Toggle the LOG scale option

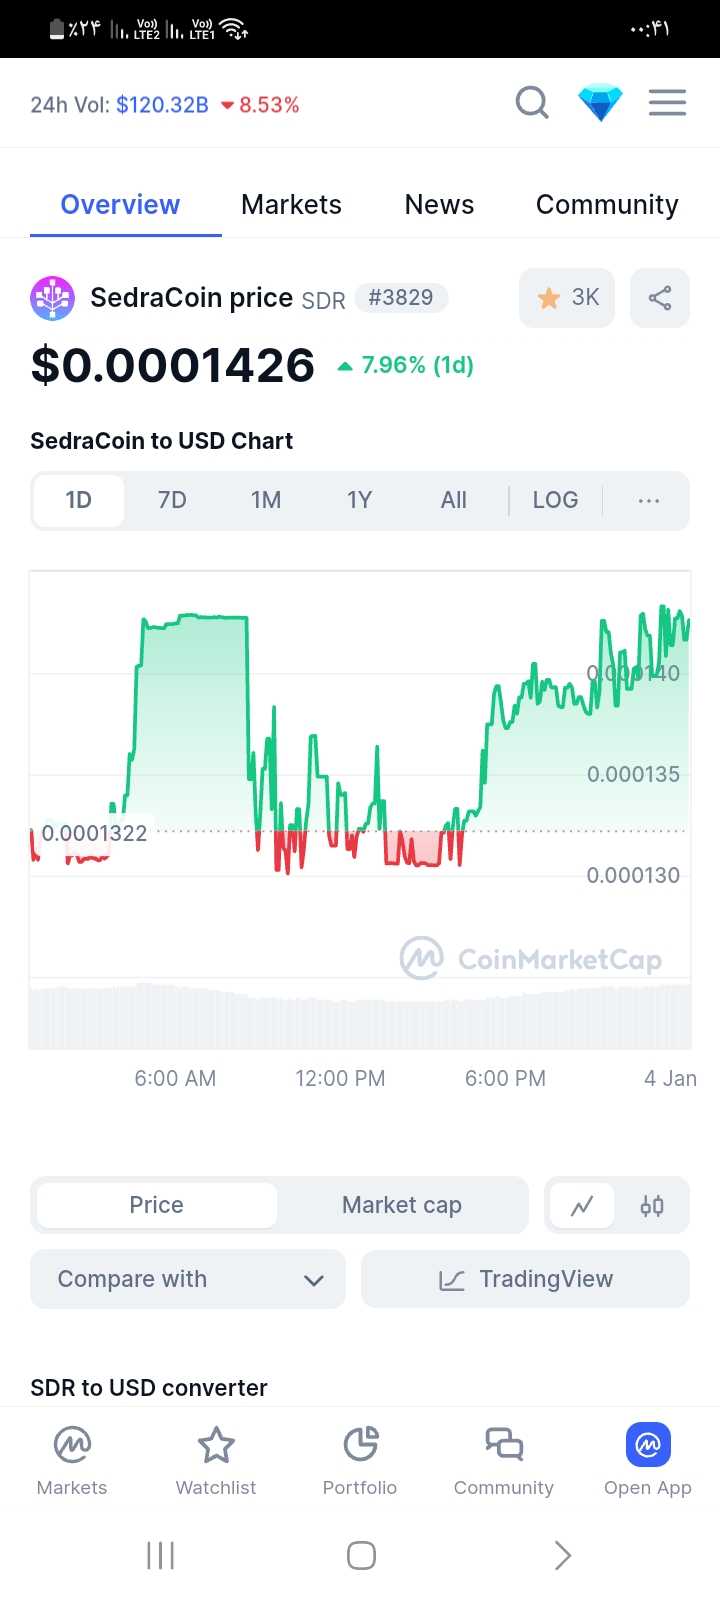tap(555, 500)
